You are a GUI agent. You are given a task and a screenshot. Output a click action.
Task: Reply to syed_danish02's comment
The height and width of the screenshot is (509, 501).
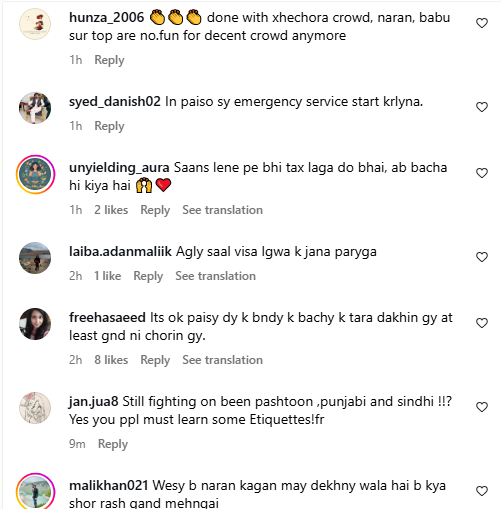(x=109, y=126)
